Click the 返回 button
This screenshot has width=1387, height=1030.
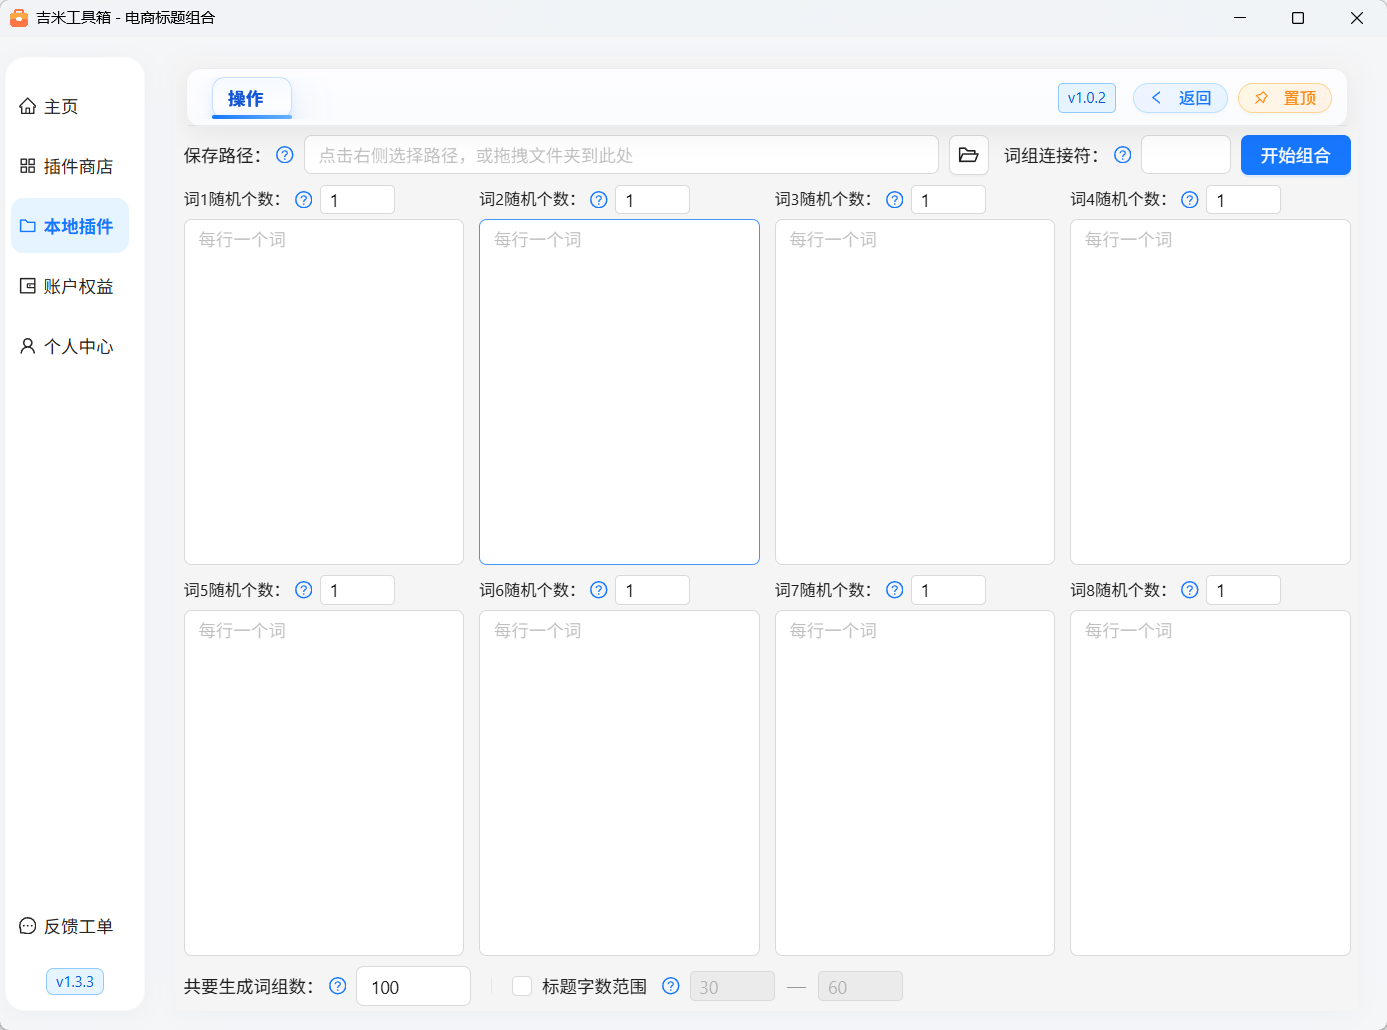(x=1180, y=98)
